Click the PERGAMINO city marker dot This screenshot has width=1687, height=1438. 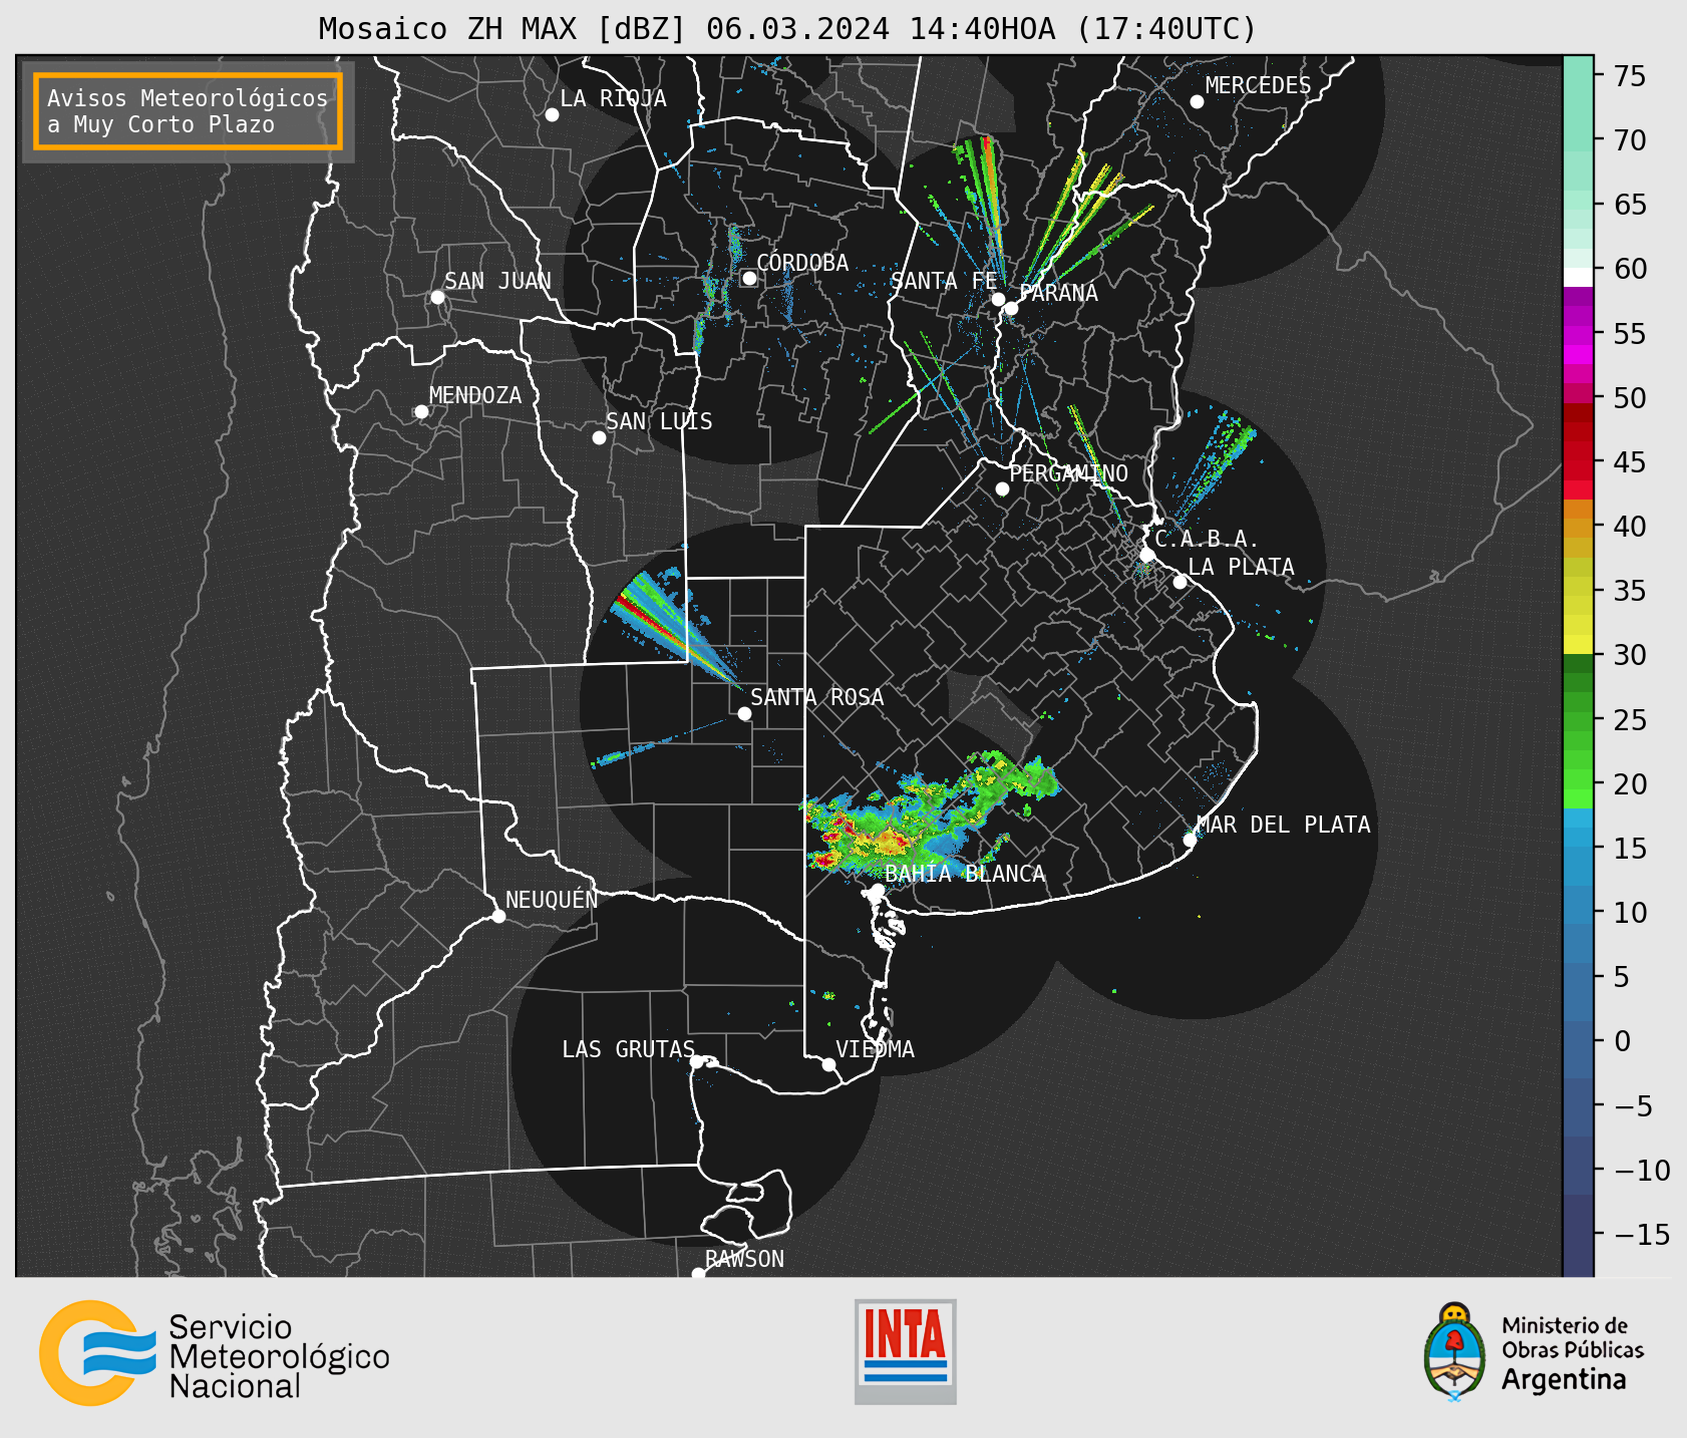(1002, 489)
